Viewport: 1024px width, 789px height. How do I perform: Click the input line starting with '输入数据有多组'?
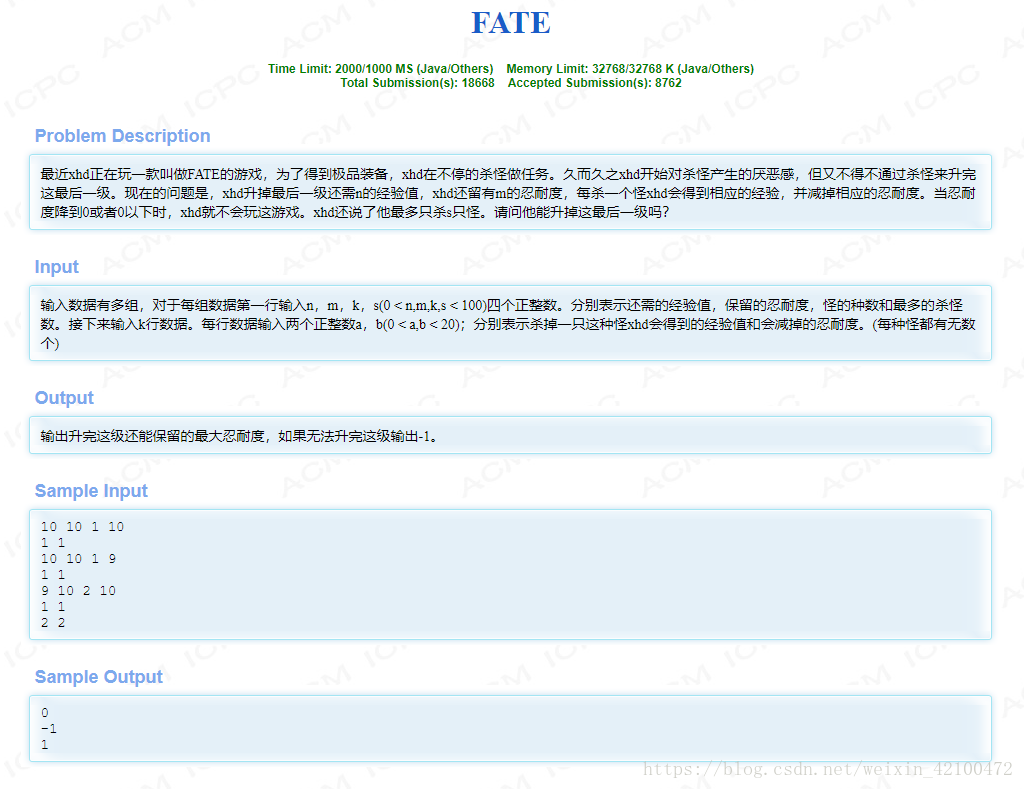point(502,305)
